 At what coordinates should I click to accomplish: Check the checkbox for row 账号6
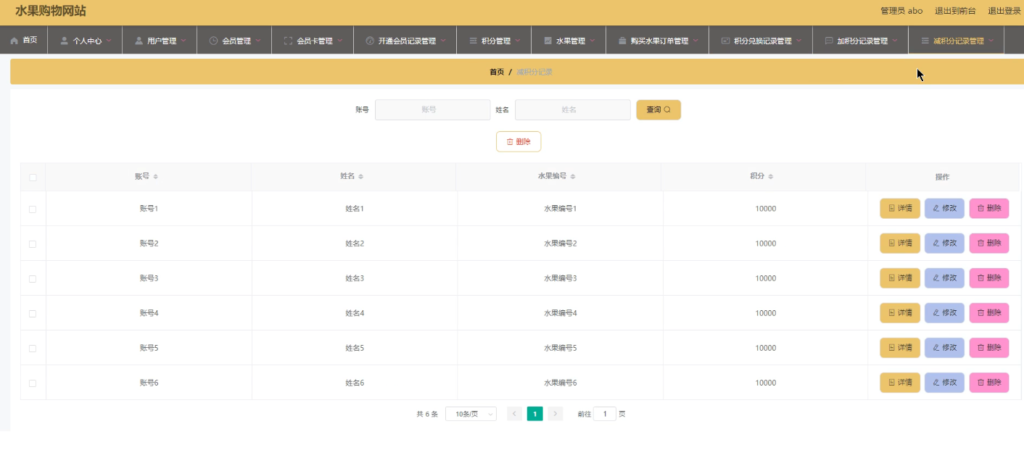click(33, 383)
